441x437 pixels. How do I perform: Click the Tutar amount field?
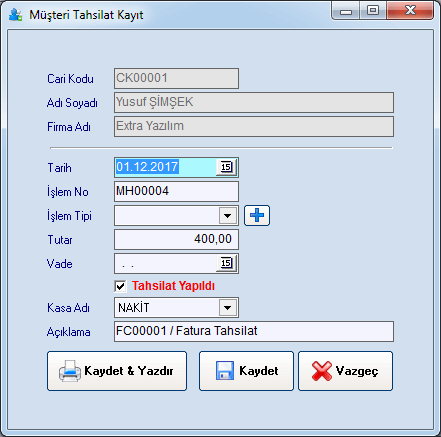pos(176,239)
